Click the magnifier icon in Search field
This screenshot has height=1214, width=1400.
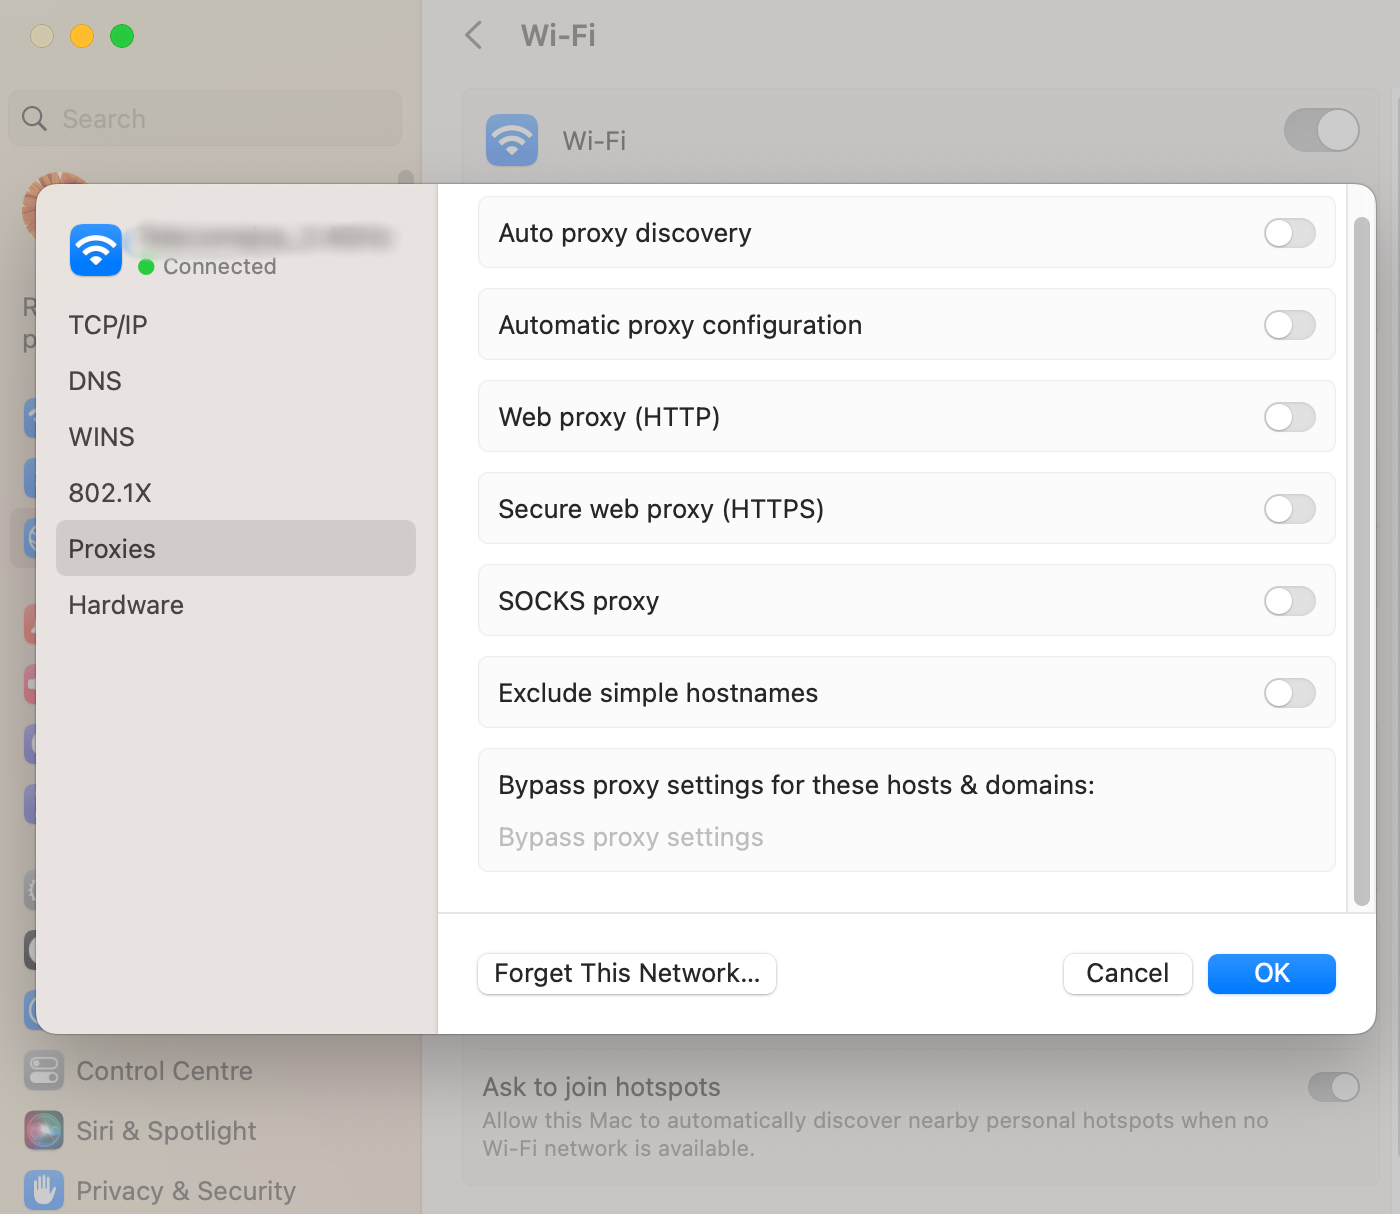click(35, 119)
